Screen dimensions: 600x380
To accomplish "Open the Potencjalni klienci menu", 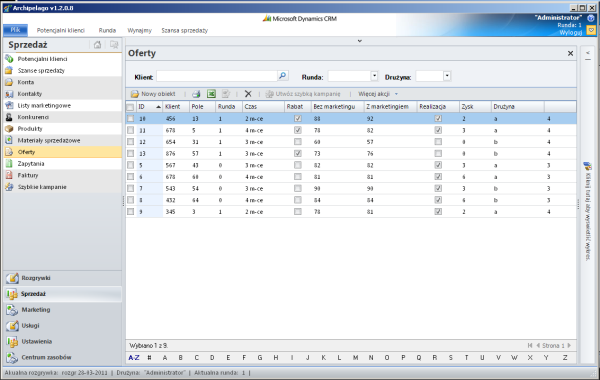I will pyautogui.click(x=60, y=30).
